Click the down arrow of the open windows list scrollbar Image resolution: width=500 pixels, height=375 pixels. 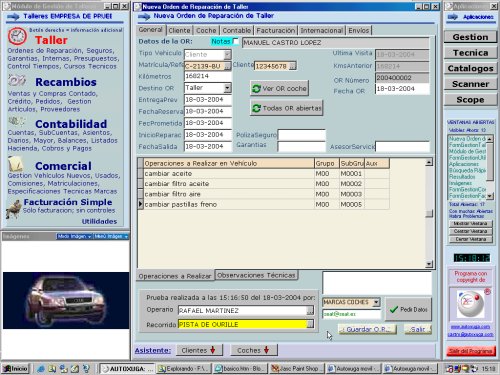[x=490, y=196]
